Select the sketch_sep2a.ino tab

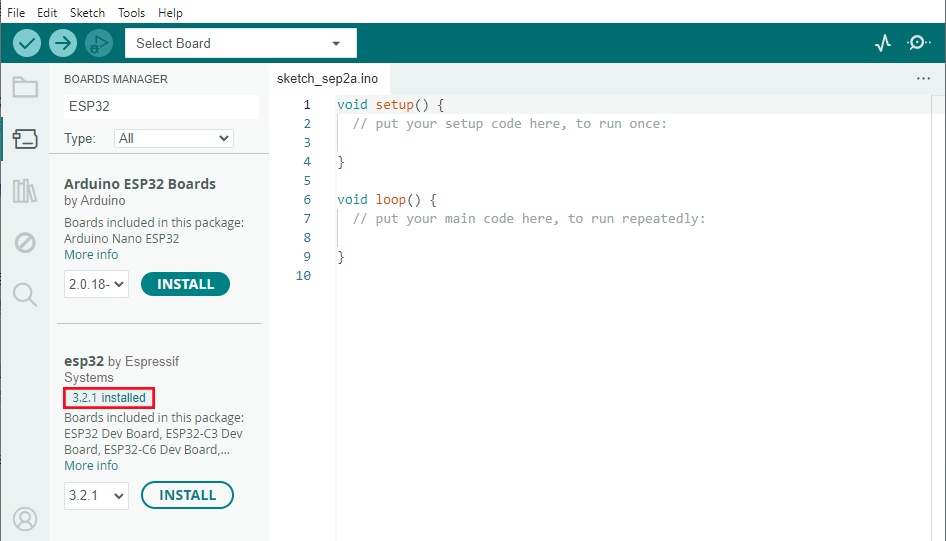click(x=328, y=78)
